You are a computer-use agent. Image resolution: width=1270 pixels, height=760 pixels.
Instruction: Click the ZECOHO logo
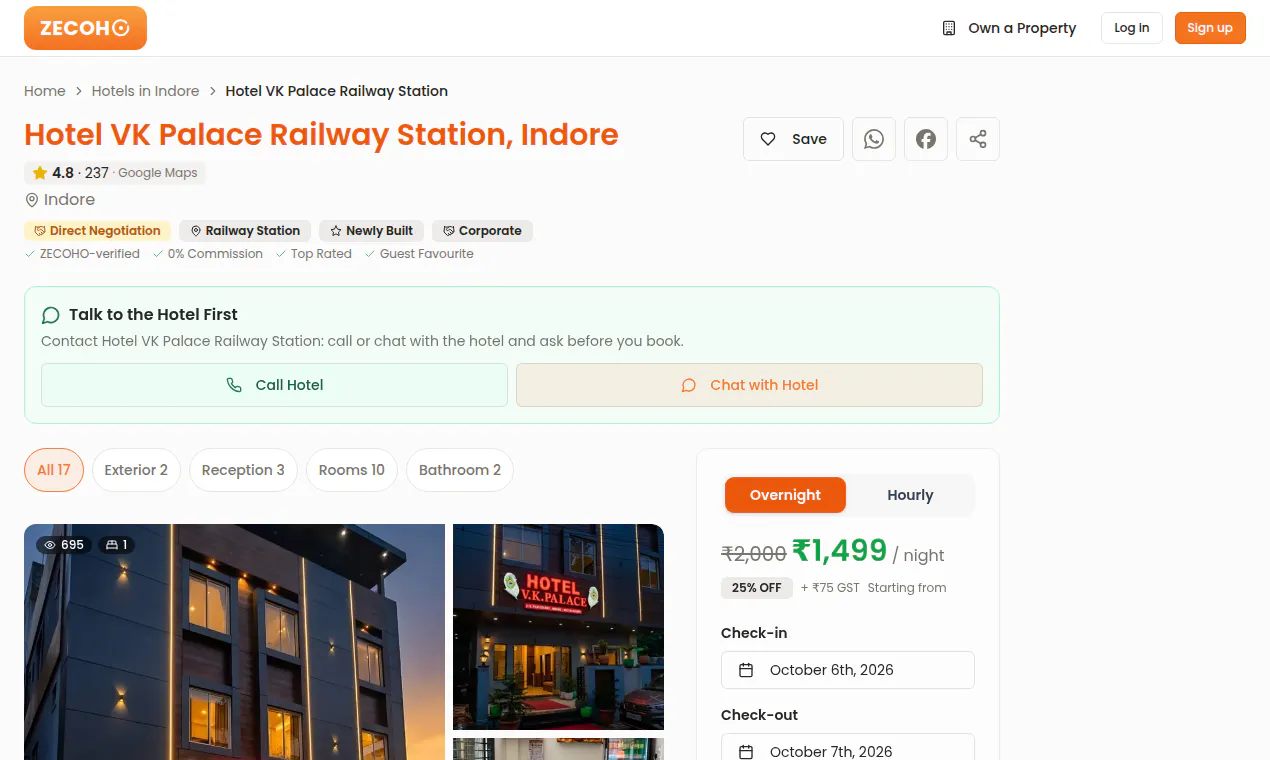point(85,28)
